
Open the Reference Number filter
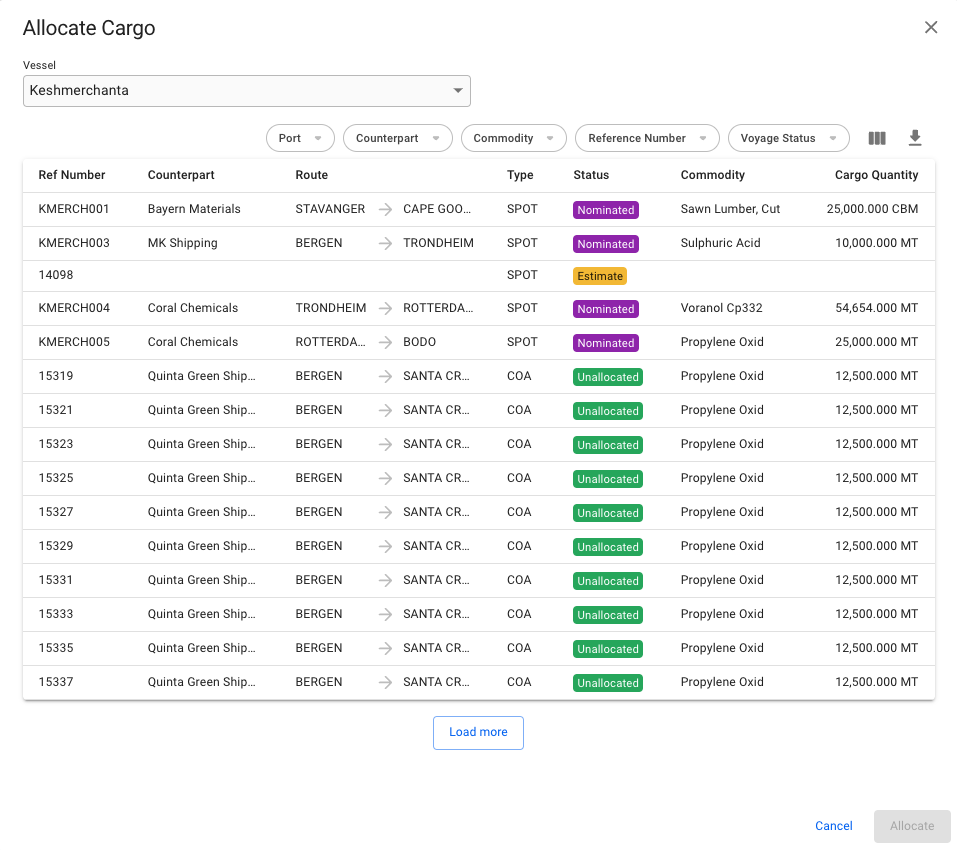coord(646,138)
